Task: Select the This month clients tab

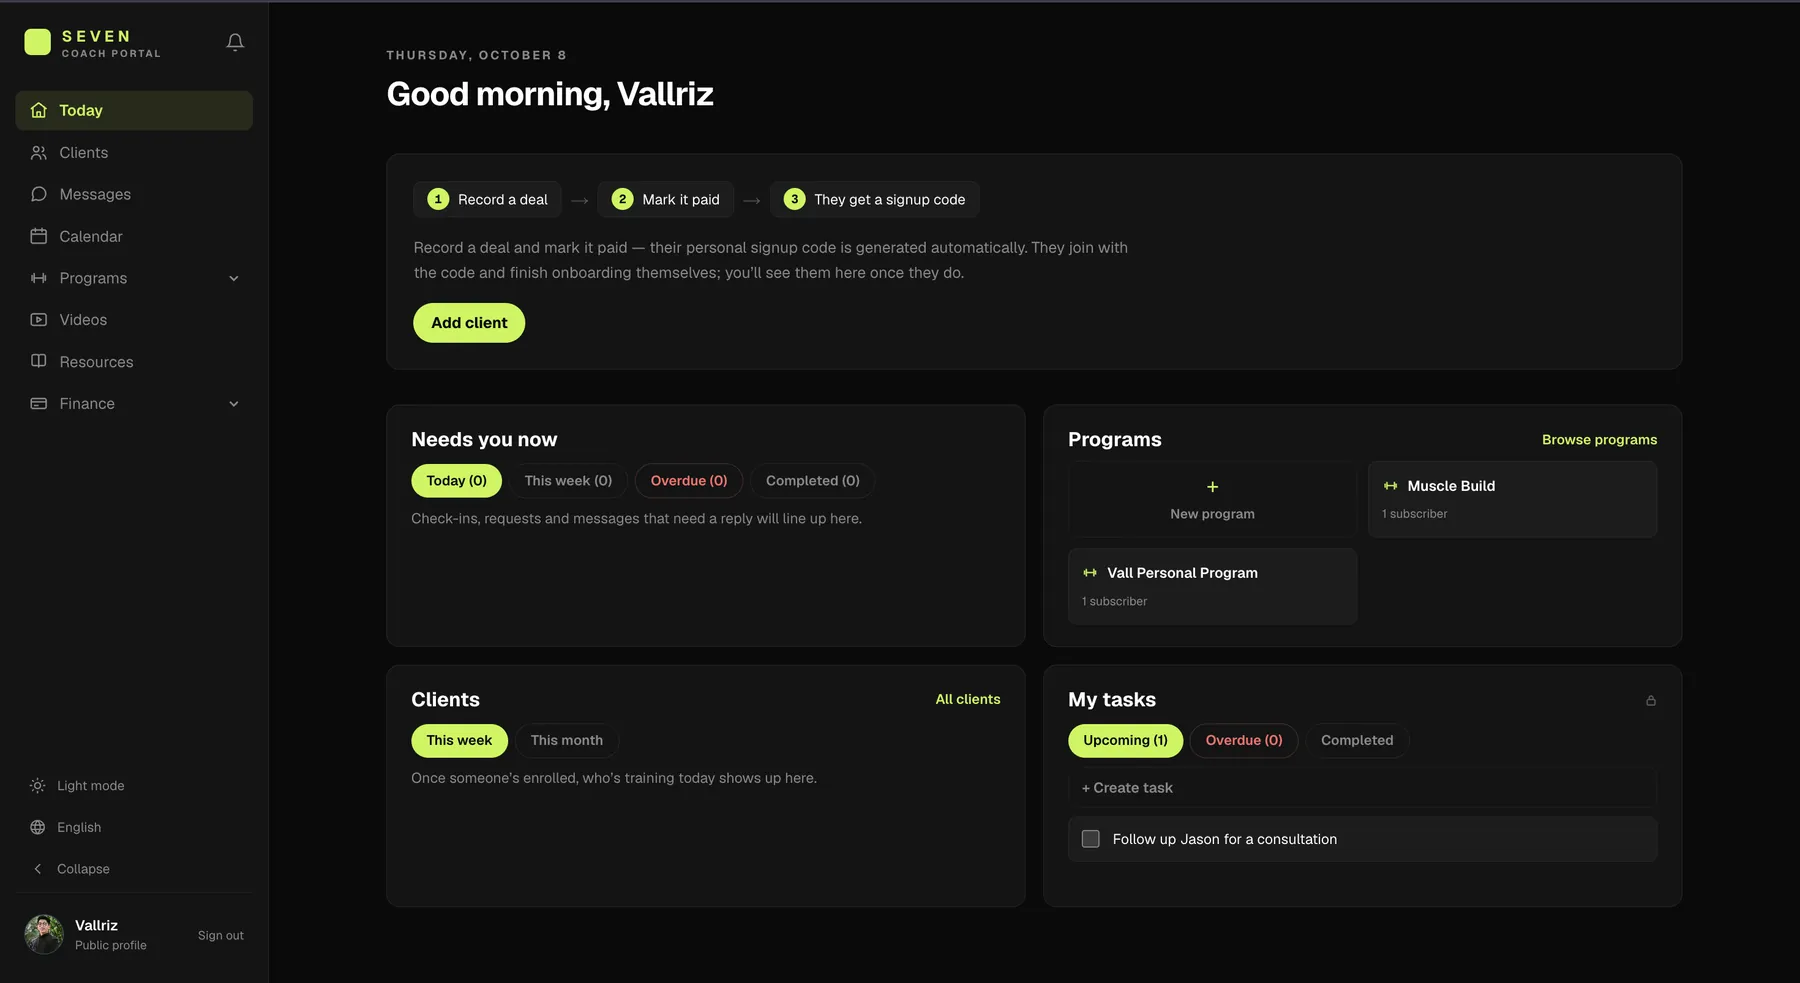Action: [567, 741]
